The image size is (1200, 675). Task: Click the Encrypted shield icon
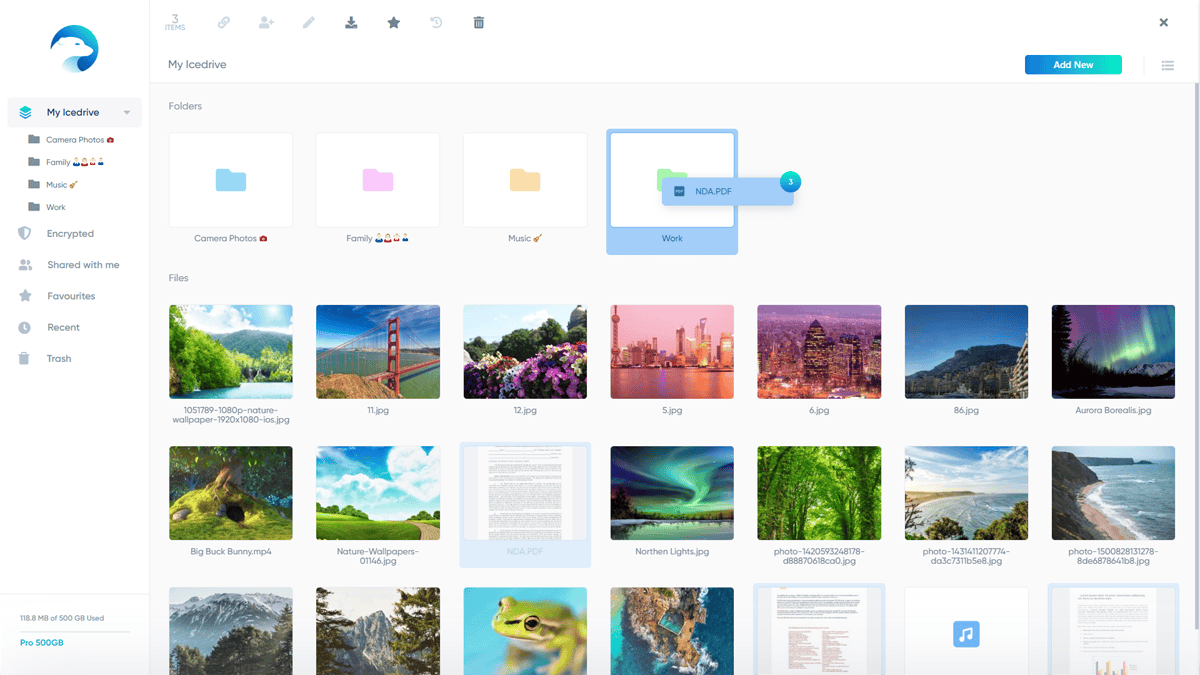pyautogui.click(x=25, y=234)
